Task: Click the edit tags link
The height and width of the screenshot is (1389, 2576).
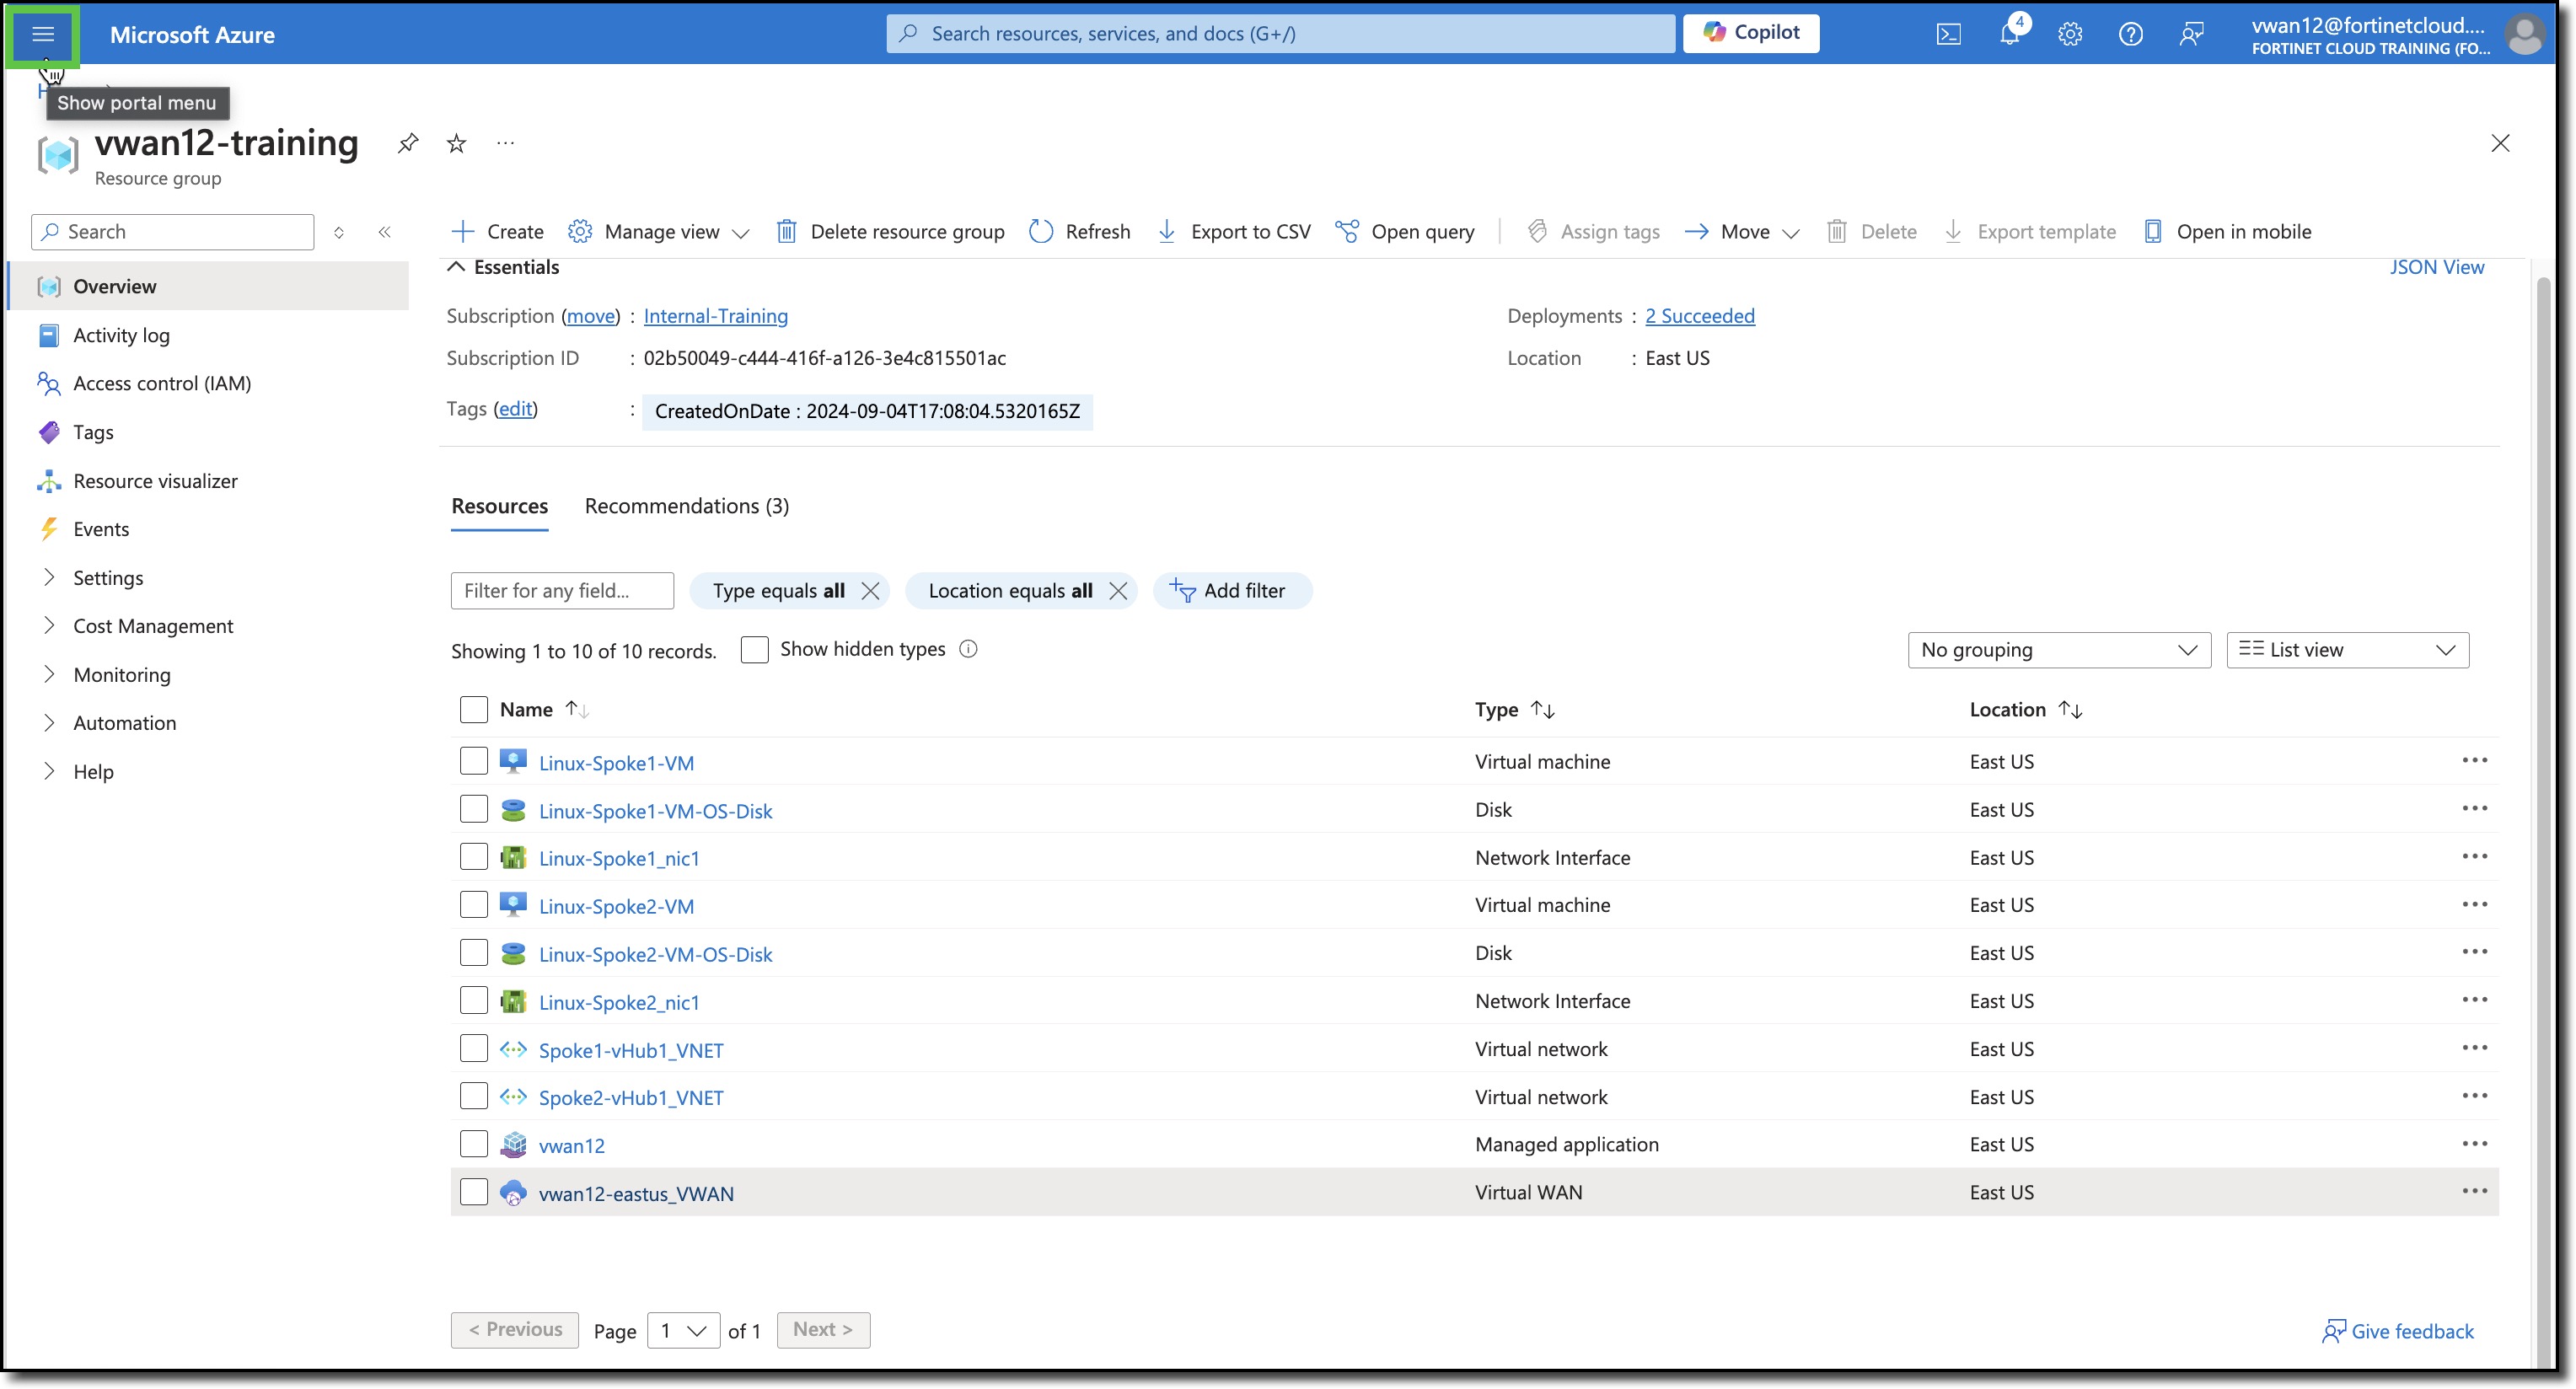Action: point(515,409)
